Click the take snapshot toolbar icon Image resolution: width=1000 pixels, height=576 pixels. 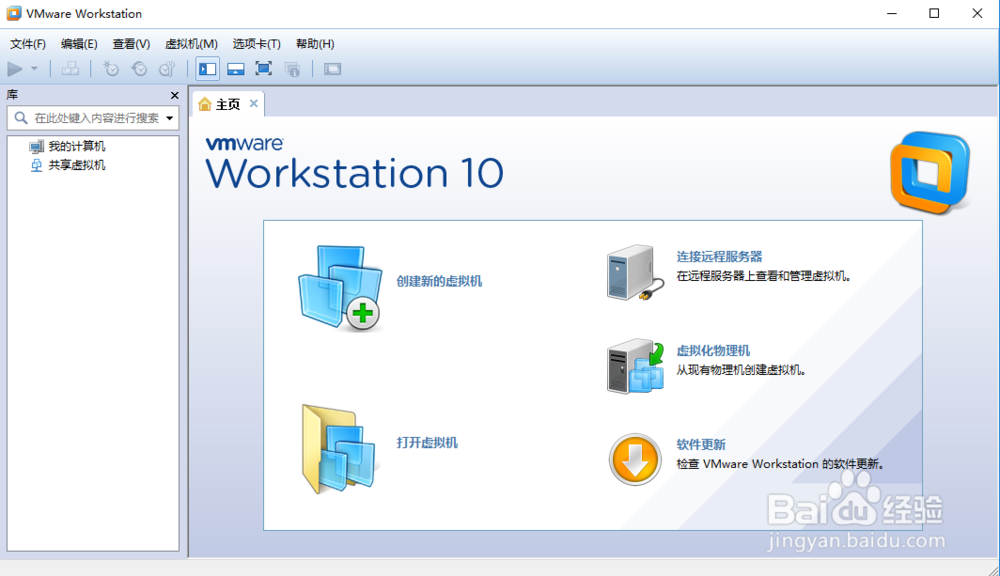pyautogui.click(x=111, y=68)
